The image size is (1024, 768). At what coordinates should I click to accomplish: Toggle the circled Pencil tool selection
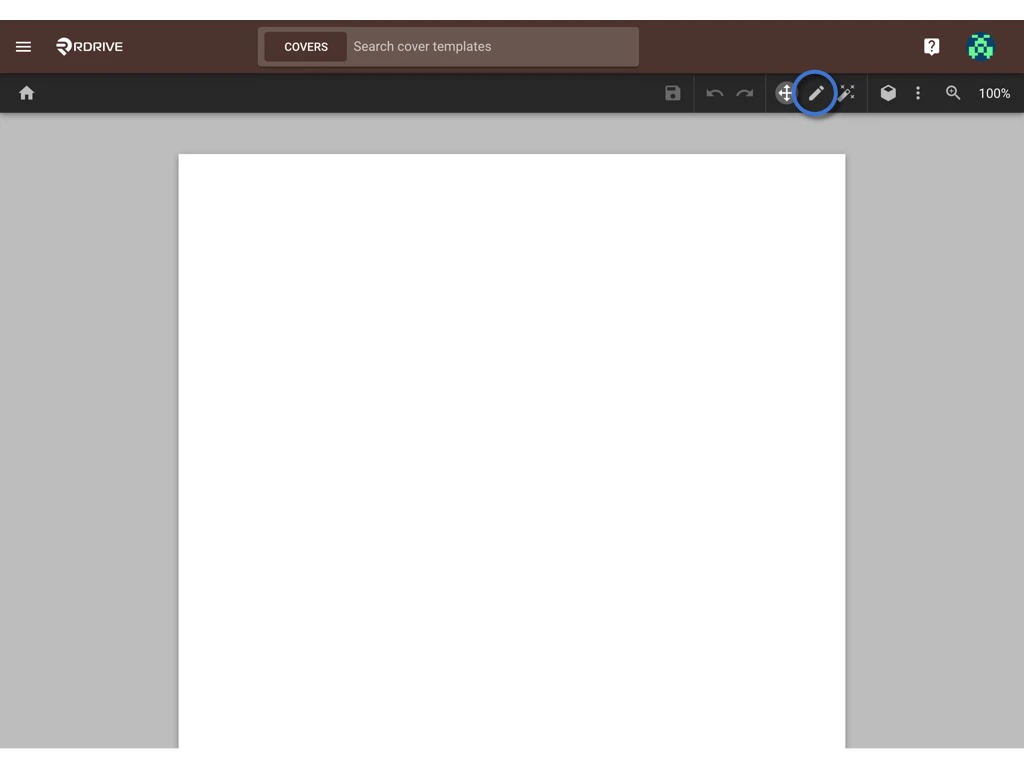tap(816, 93)
